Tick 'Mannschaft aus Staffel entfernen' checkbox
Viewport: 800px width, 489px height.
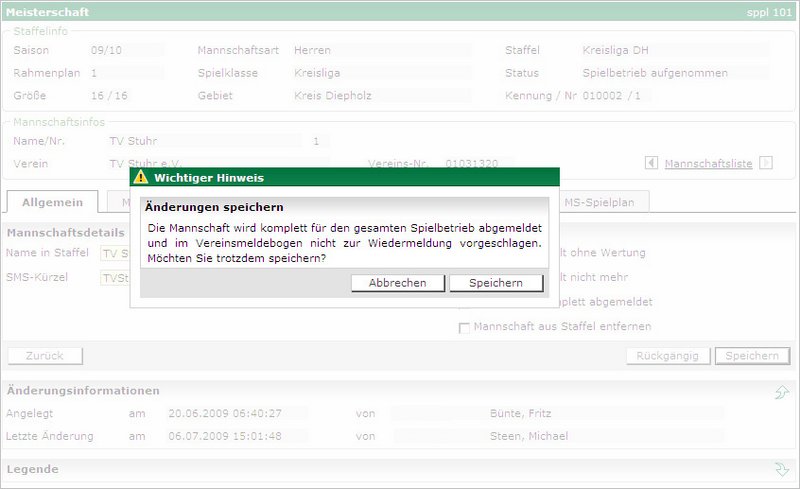coord(464,327)
